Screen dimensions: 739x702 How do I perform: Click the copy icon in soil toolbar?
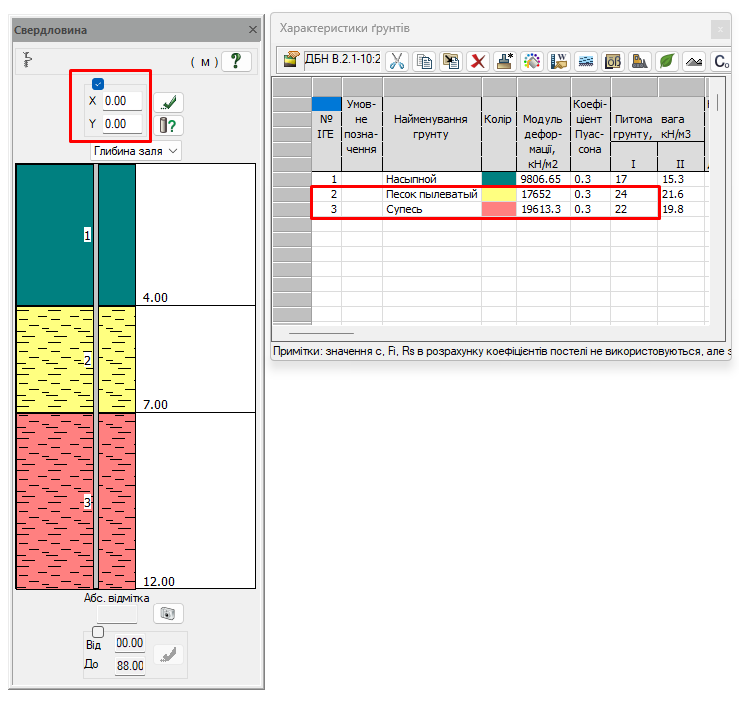(425, 61)
